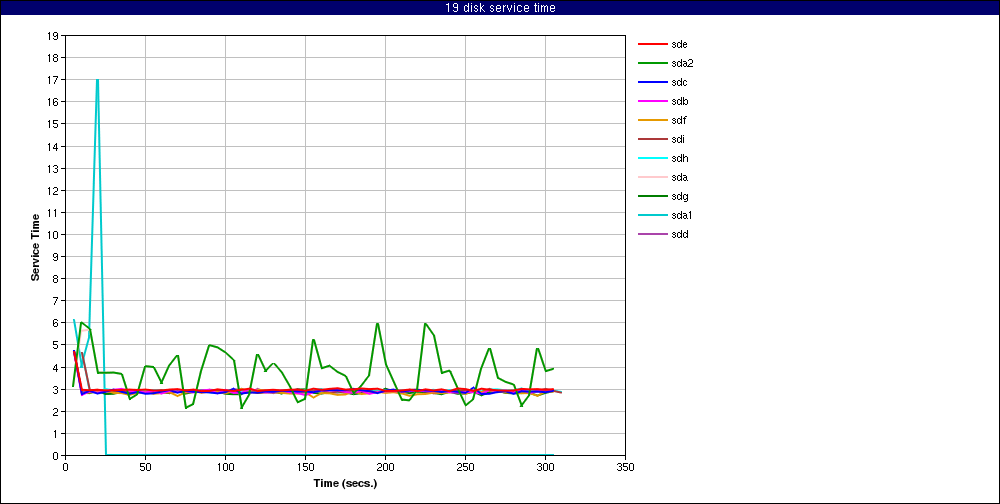The image size is (1000, 504).
Task: Click the cyan sdh legend line swatch
Action: coord(652,158)
